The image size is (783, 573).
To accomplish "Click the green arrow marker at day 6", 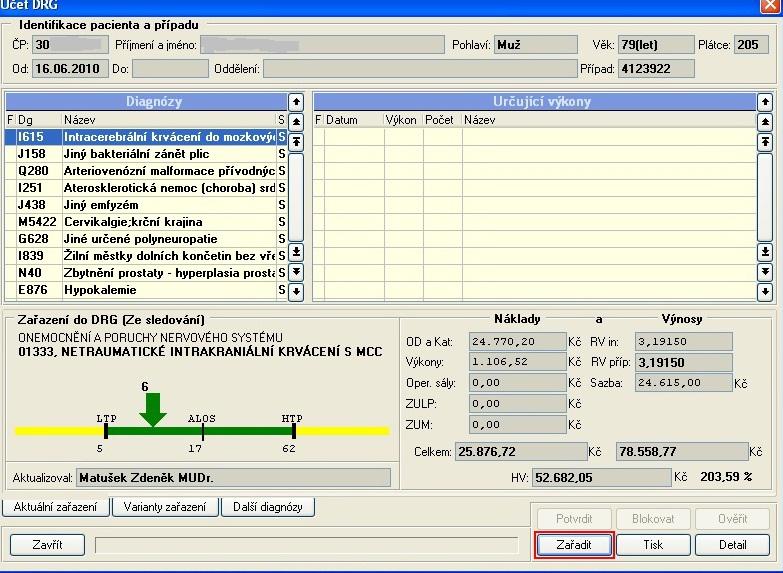I will (x=153, y=410).
